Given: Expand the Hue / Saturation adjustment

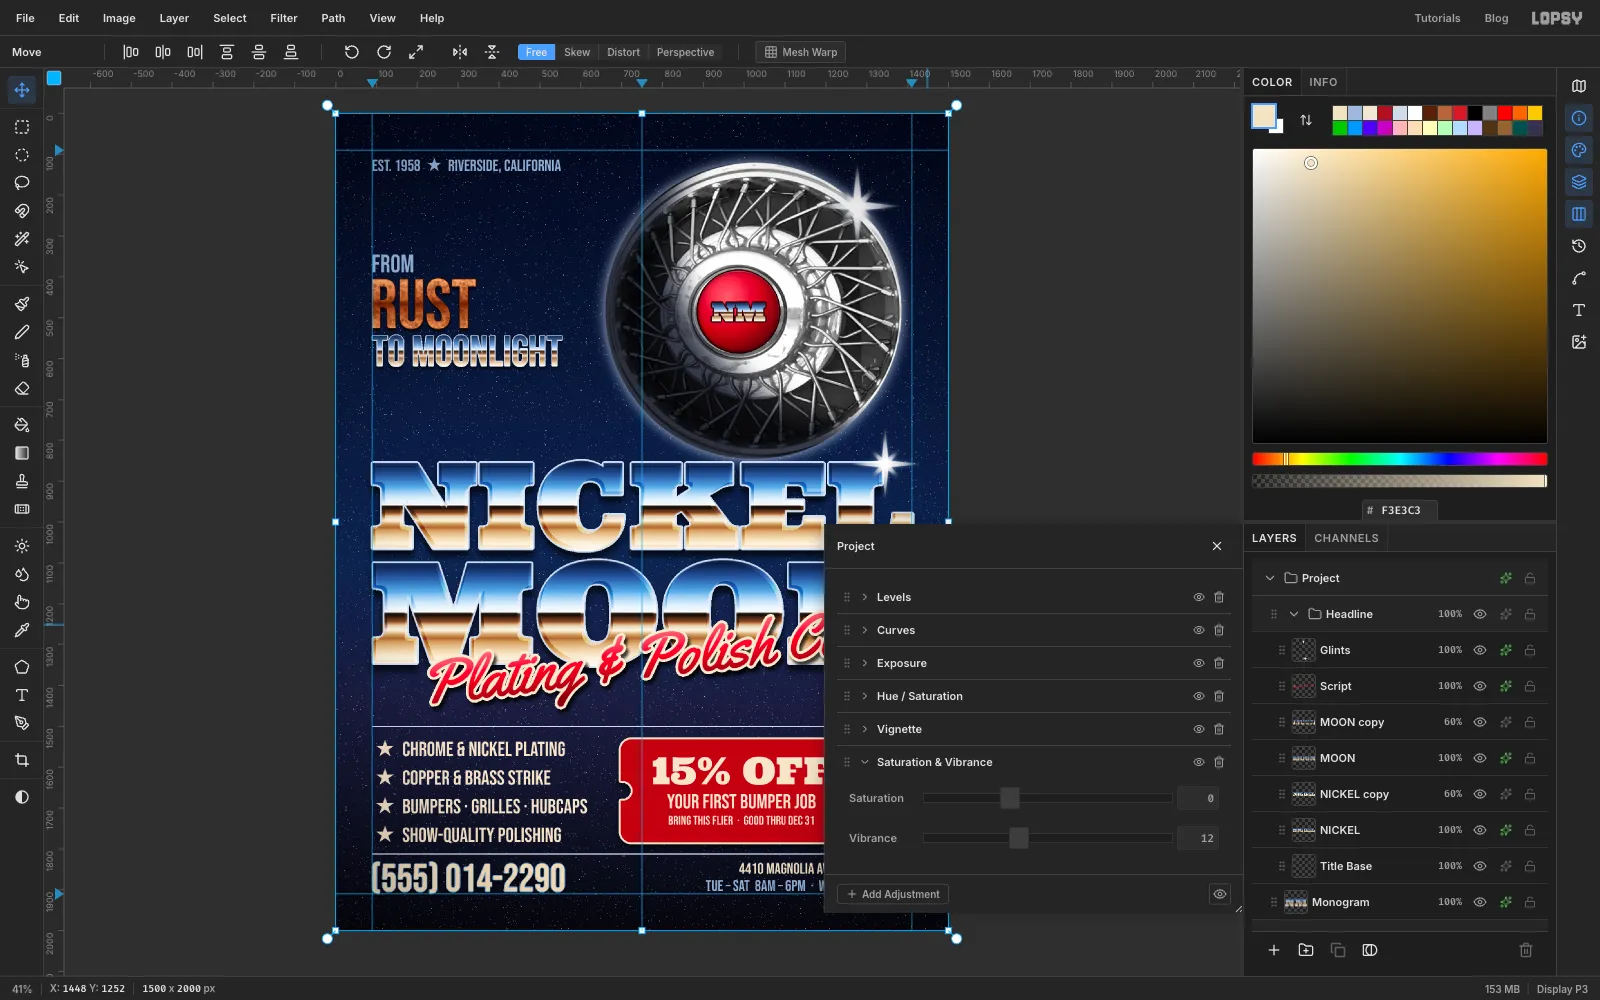Looking at the screenshot, I should coord(865,696).
